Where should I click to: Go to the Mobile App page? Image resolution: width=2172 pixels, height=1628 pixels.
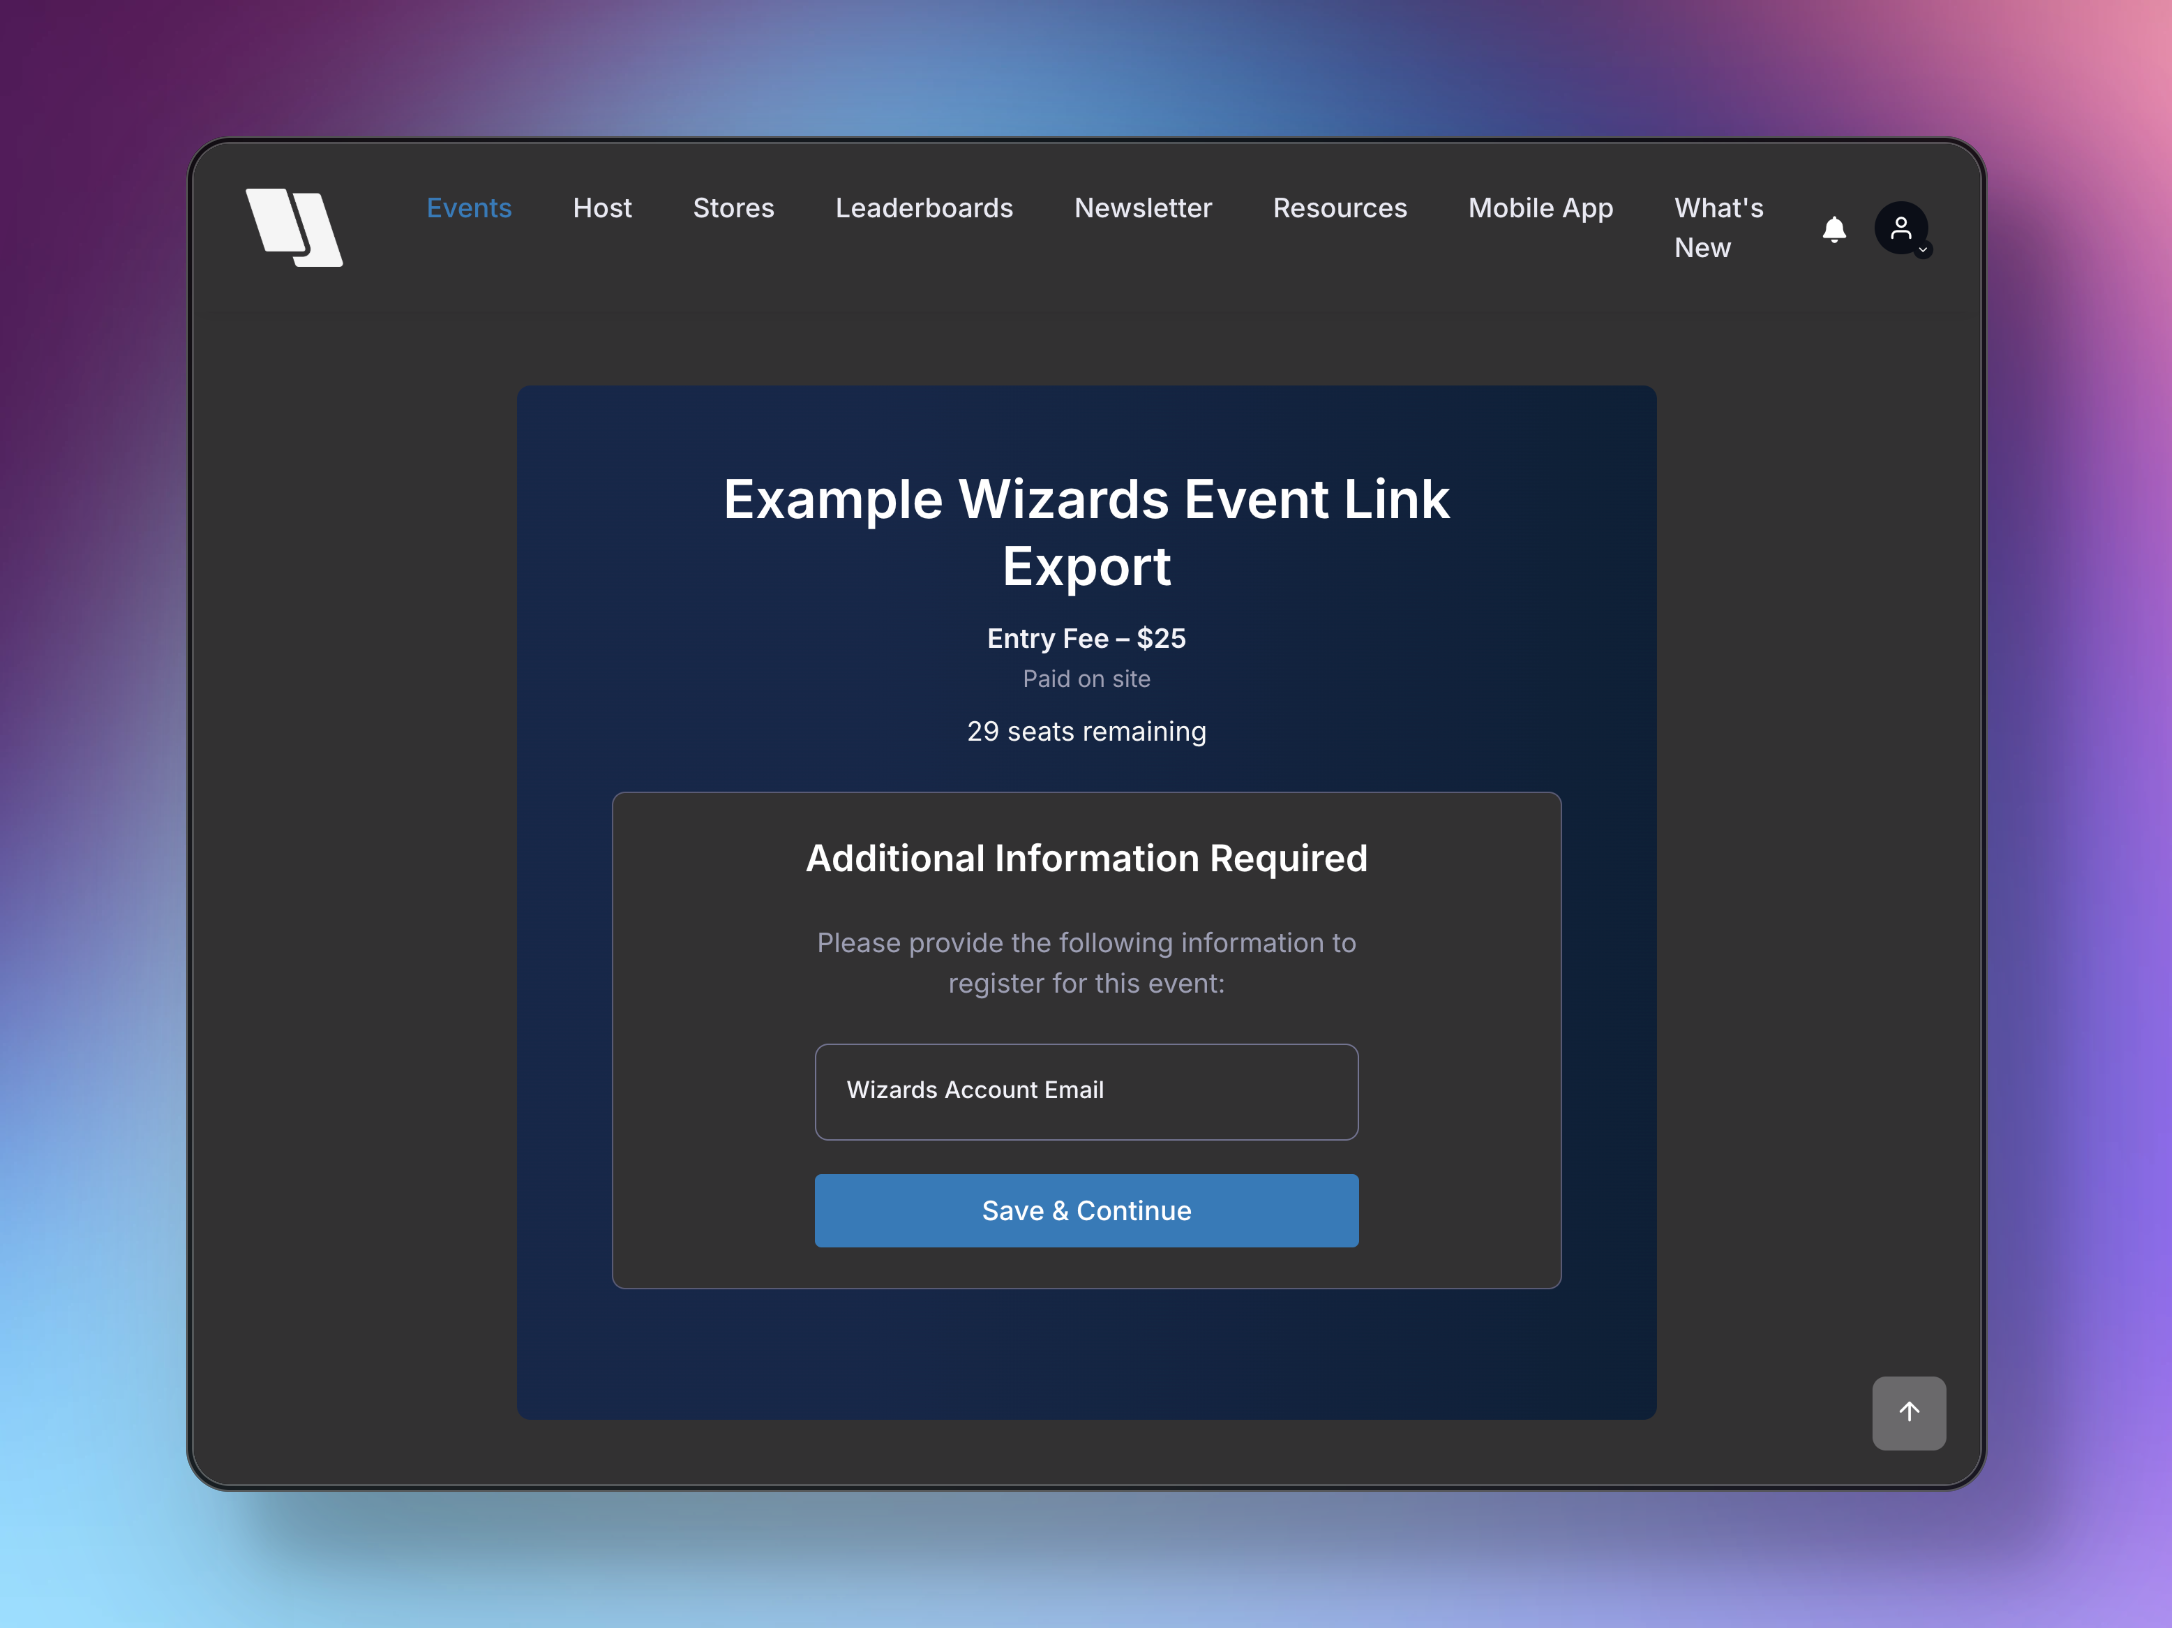point(1540,208)
